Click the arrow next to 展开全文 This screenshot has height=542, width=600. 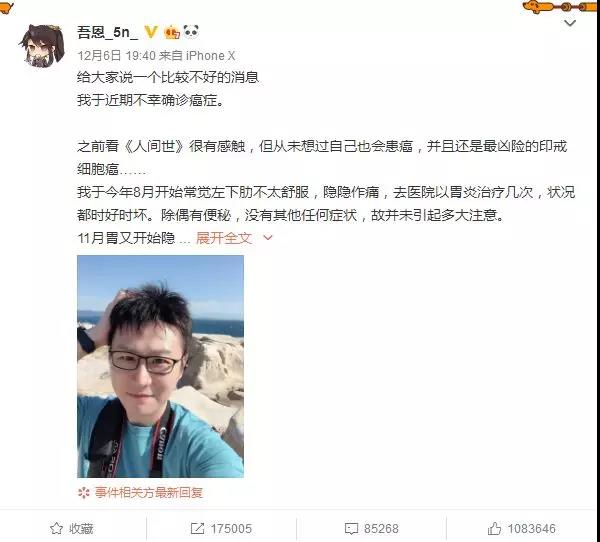coord(268,238)
